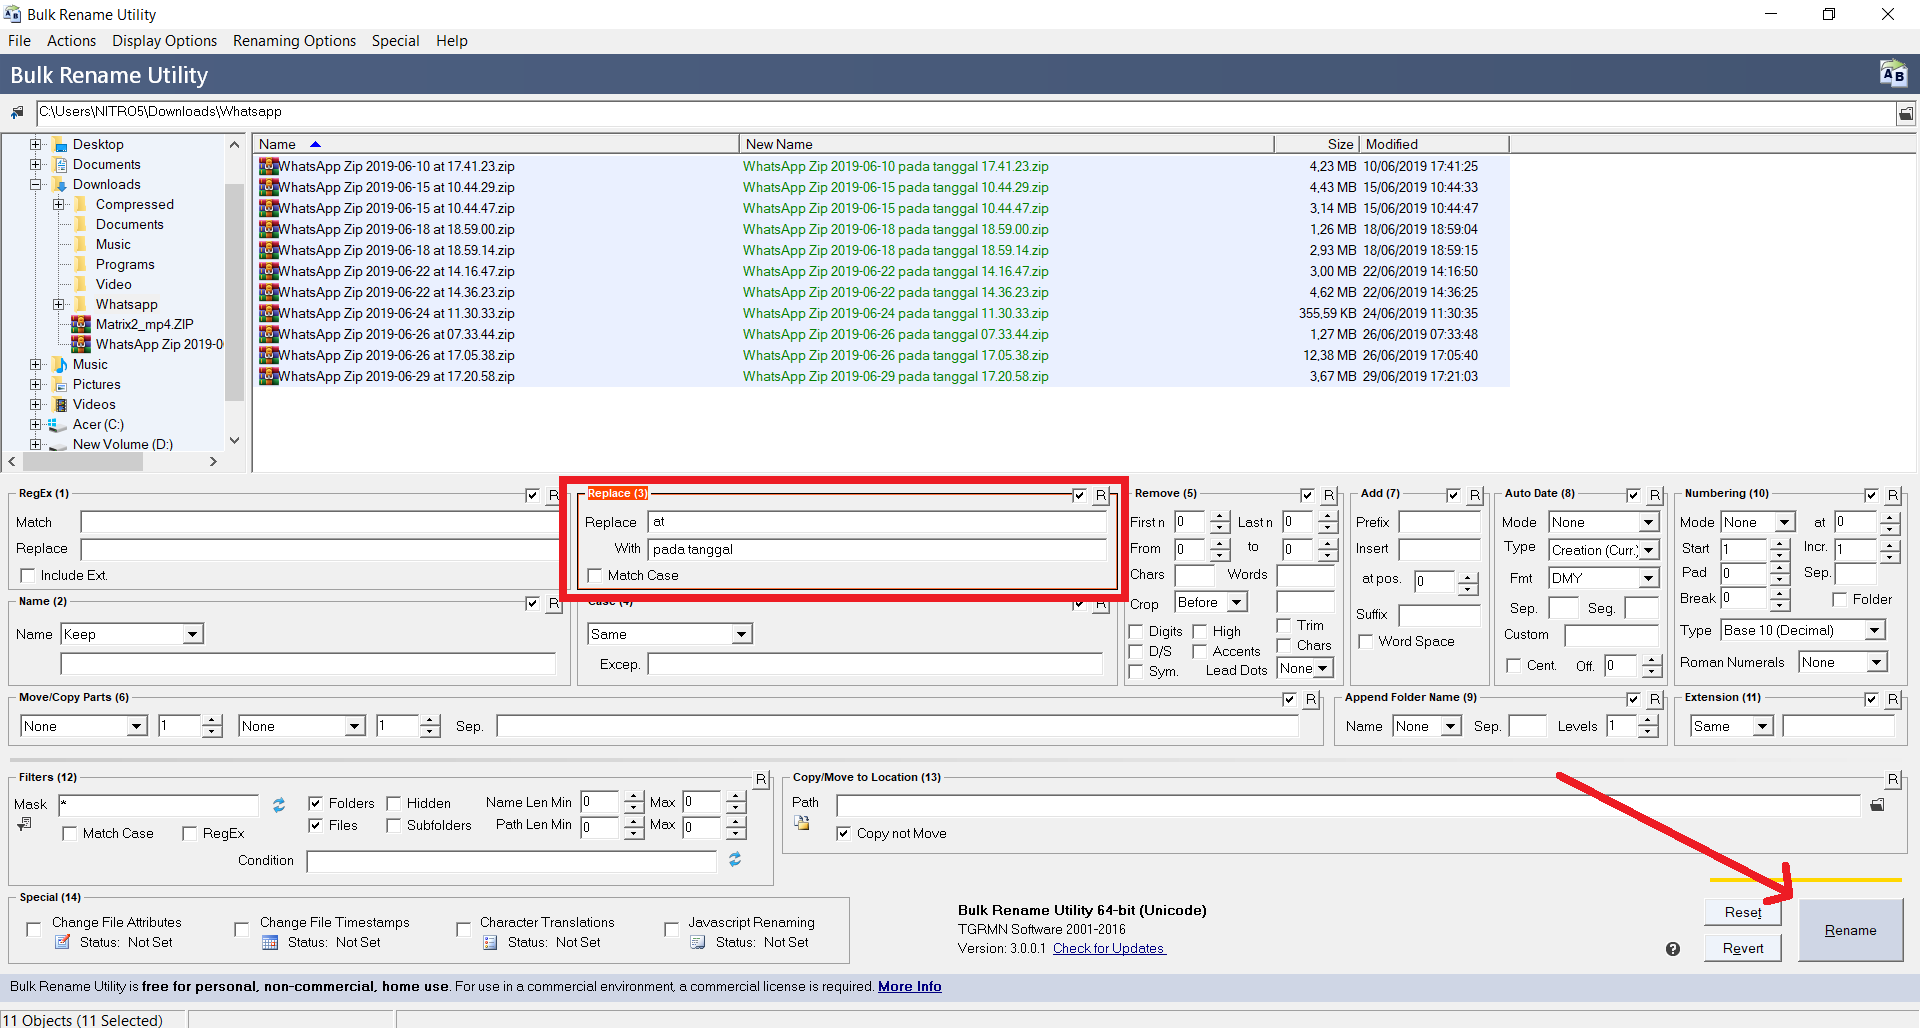The width and height of the screenshot is (1920, 1028).
Task: Enable the Subfolders filter checkbox
Action: [394, 825]
